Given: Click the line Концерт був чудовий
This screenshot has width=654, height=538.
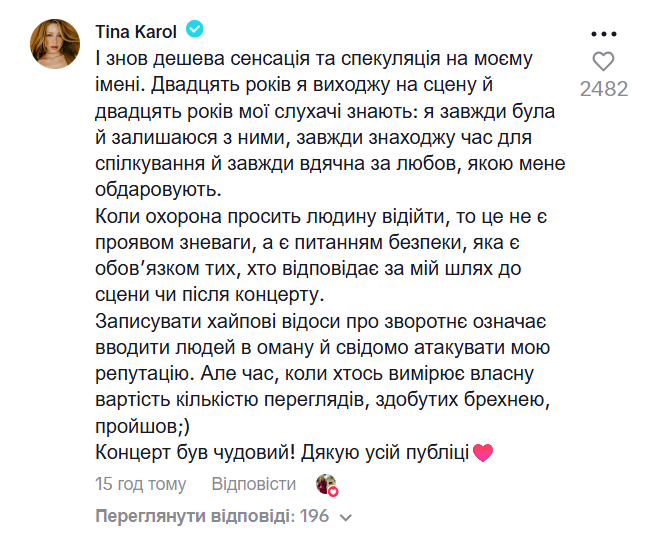Looking at the screenshot, I should click(x=282, y=452).
